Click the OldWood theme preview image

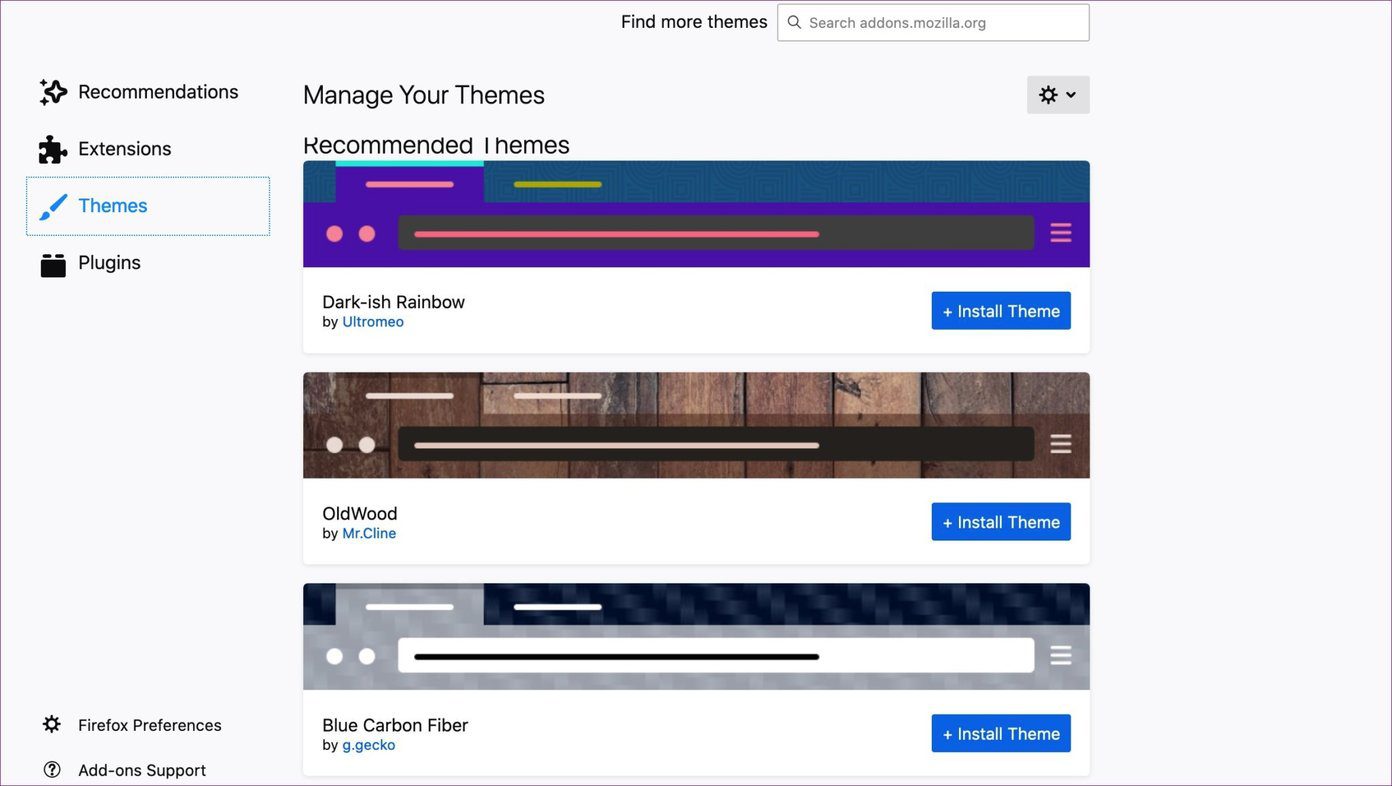coord(696,425)
